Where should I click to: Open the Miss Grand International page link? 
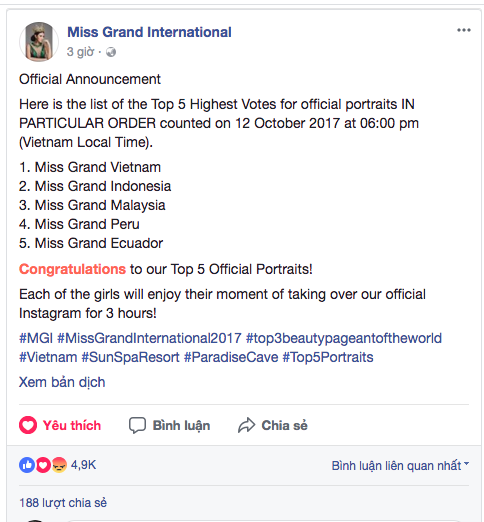(x=149, y=32)
